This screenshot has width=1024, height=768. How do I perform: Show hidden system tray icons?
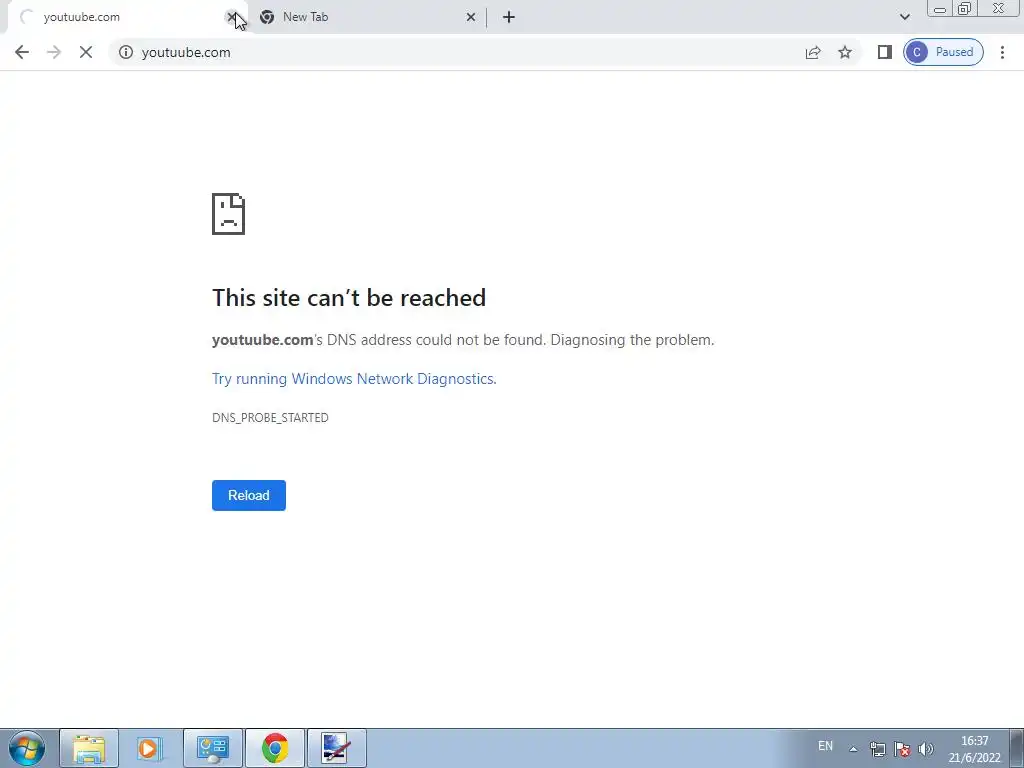click(x=853, y=749)
